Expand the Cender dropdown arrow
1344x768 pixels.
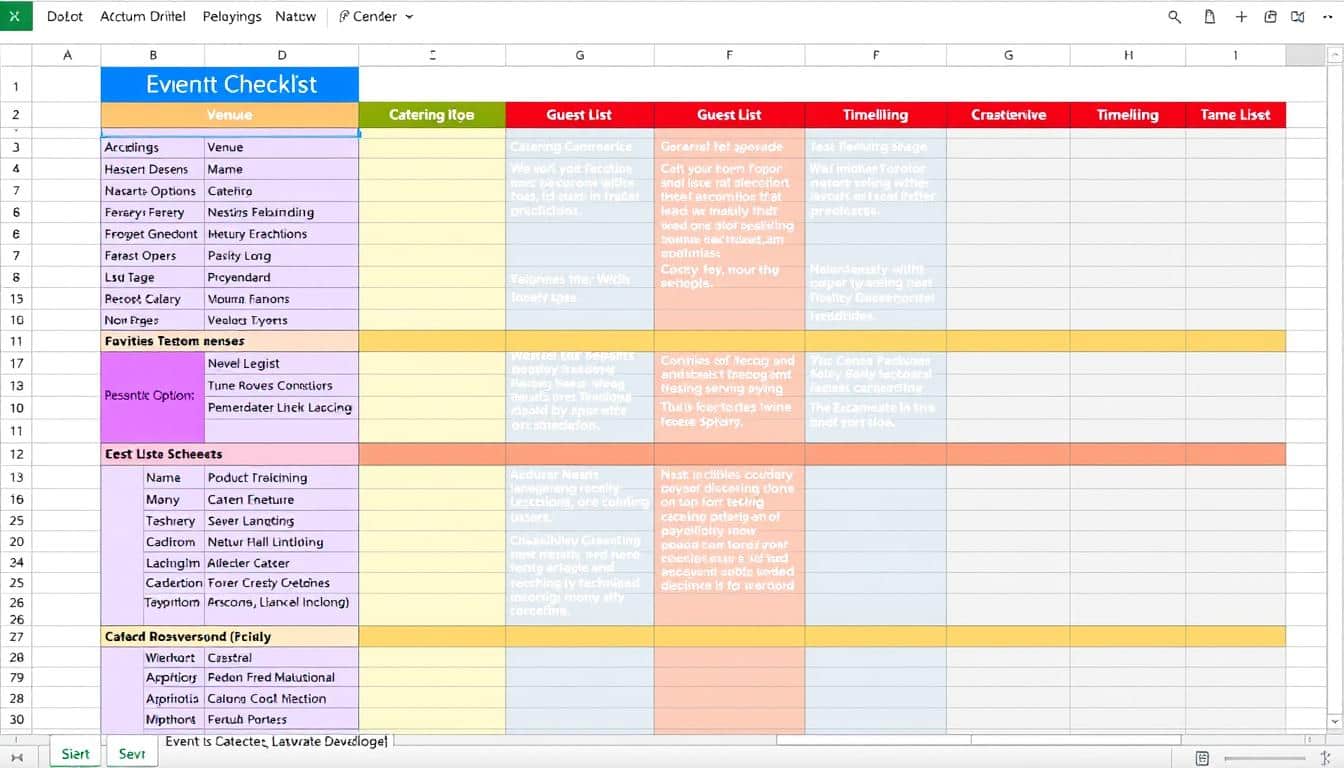click(x=409, y=17)
